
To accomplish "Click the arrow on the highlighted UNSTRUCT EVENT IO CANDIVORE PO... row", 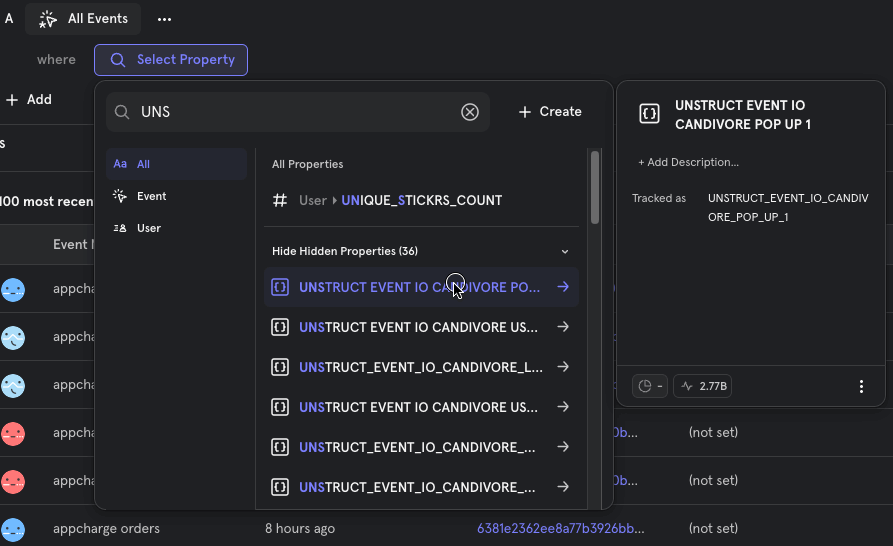I will click(563, 287).
